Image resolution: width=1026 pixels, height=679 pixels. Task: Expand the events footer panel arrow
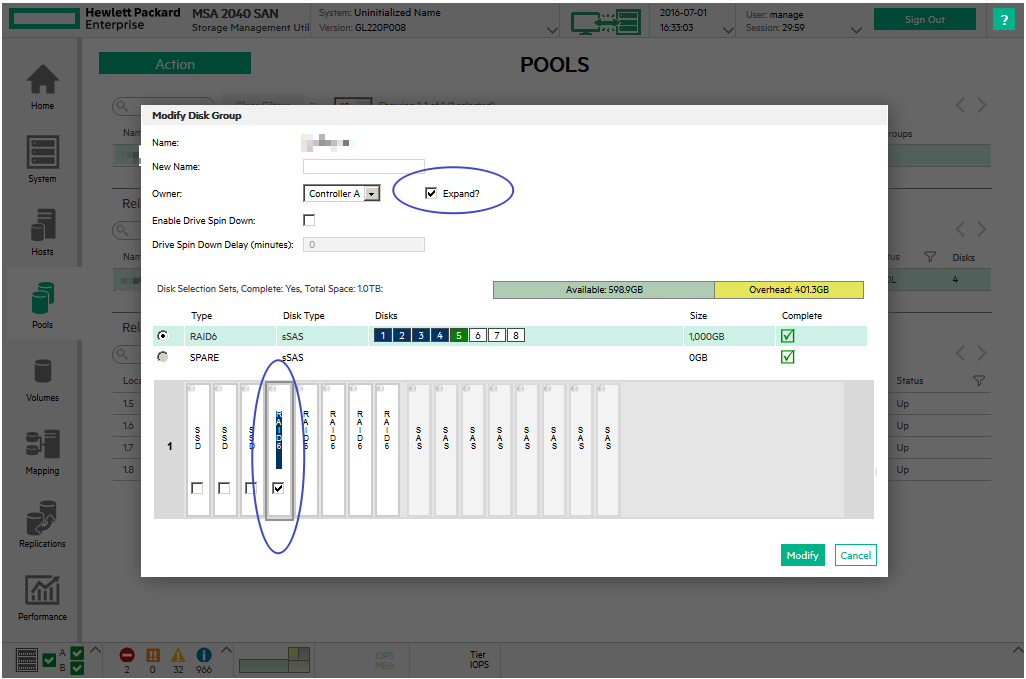[x=226, y=650]
